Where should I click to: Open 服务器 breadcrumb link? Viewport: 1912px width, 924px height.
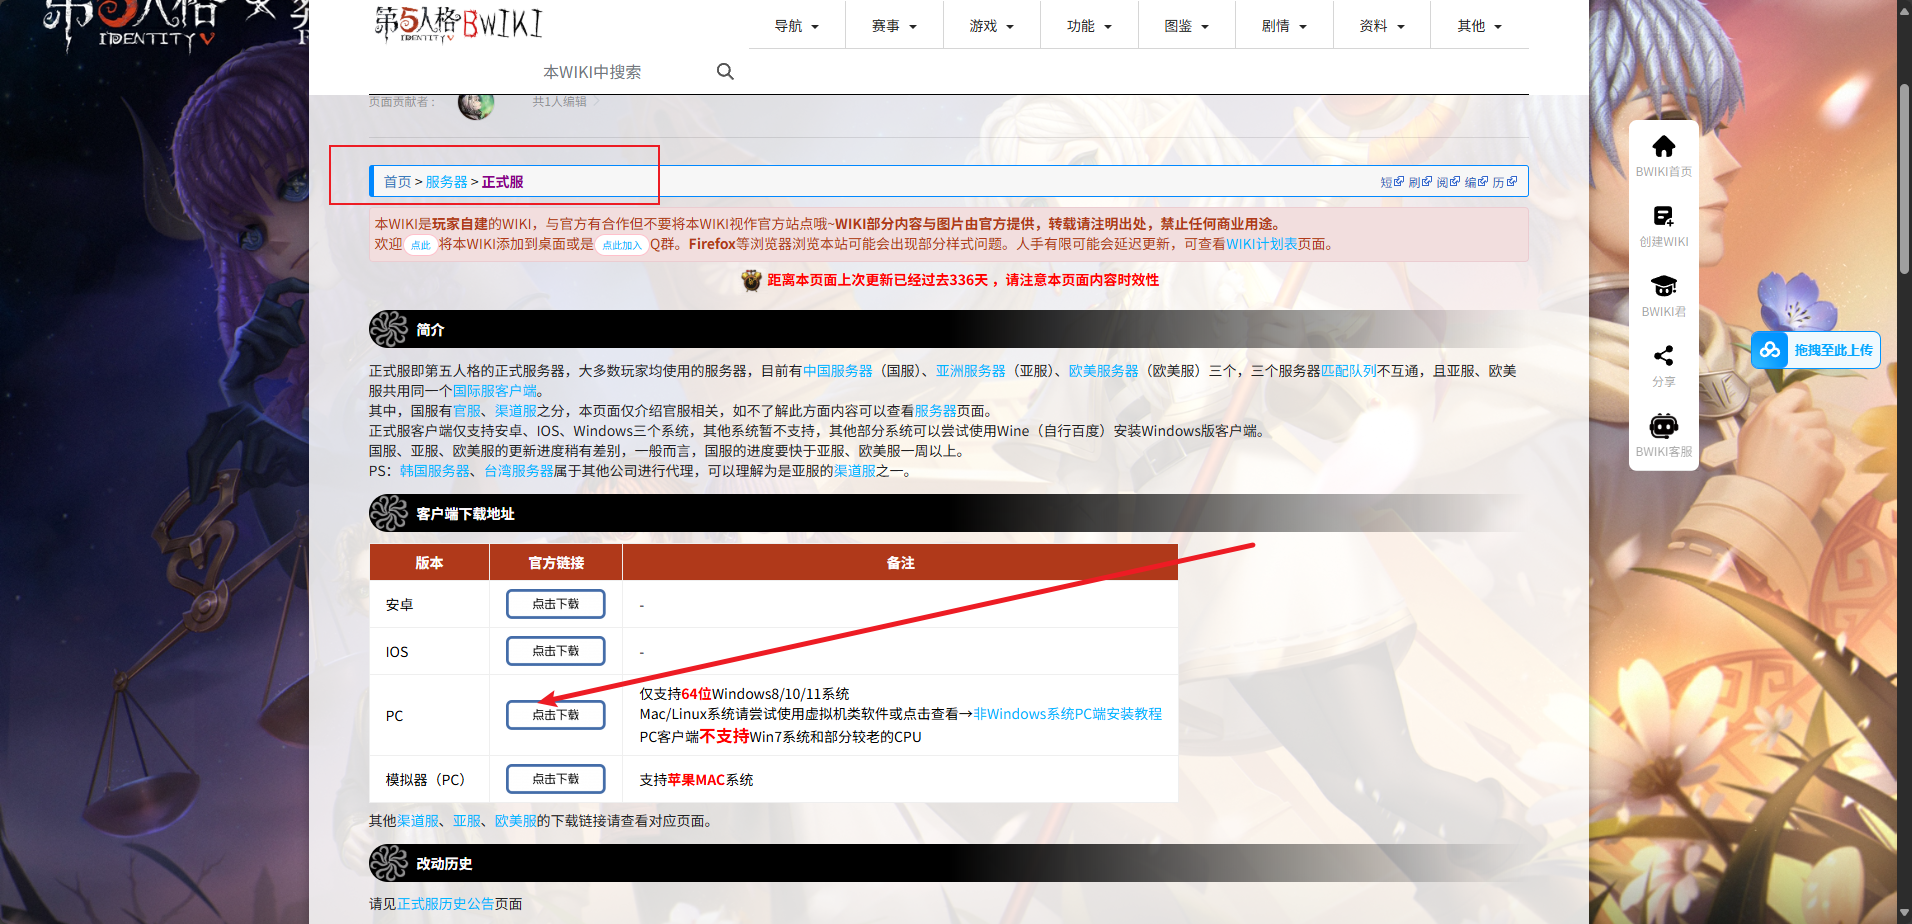(x=446, y=182)
